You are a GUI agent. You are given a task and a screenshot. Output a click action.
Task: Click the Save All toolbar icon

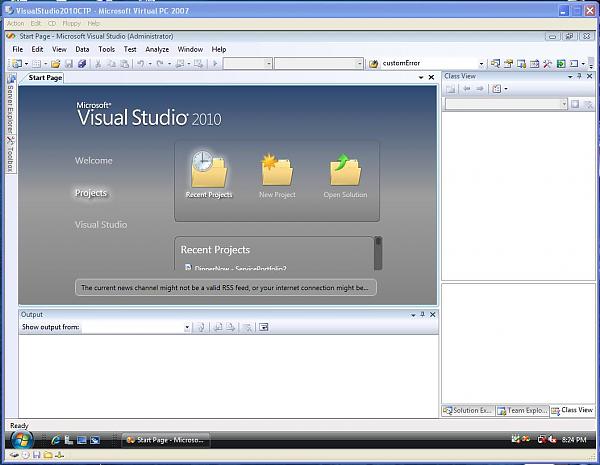[82, 64]
